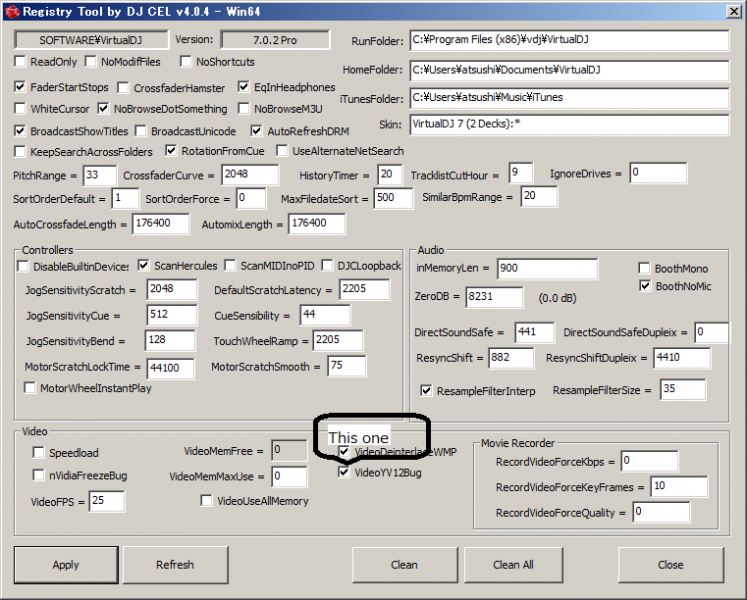
Task: Click the RunFolder path field
Action: [x=569, y=40]
